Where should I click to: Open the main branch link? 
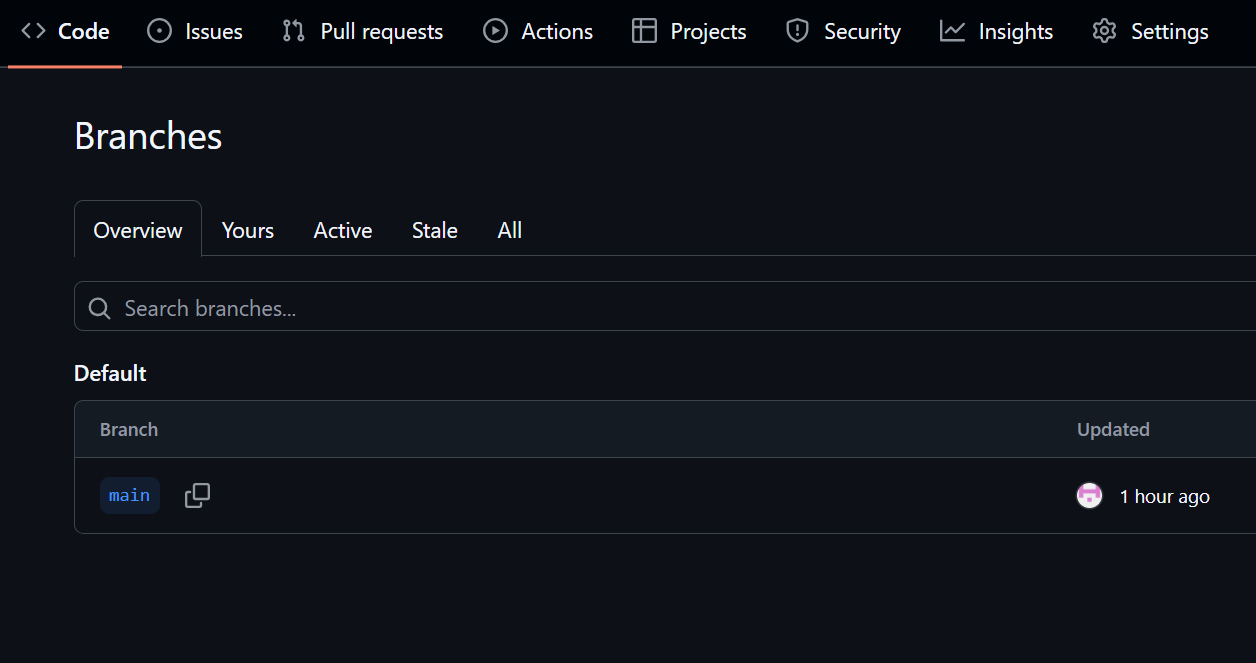[130, 496]
